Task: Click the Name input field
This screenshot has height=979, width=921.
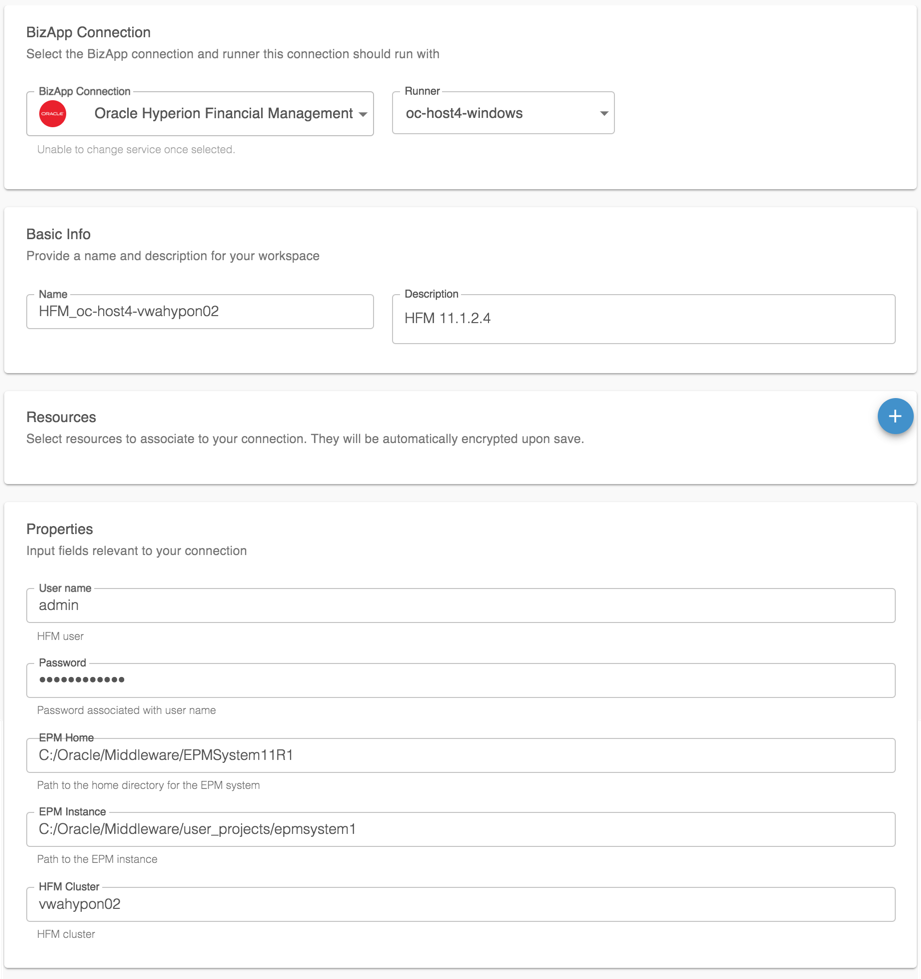Action: click(200, 312)
